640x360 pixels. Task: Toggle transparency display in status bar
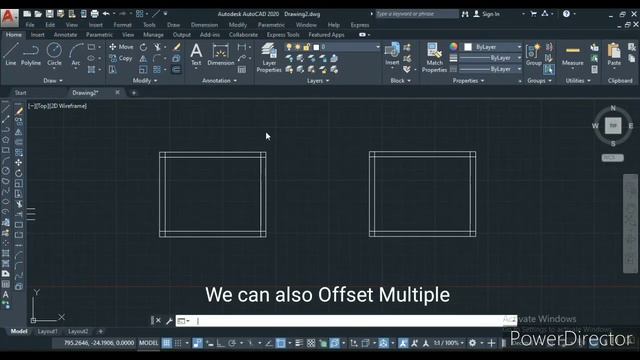point(311,343)
